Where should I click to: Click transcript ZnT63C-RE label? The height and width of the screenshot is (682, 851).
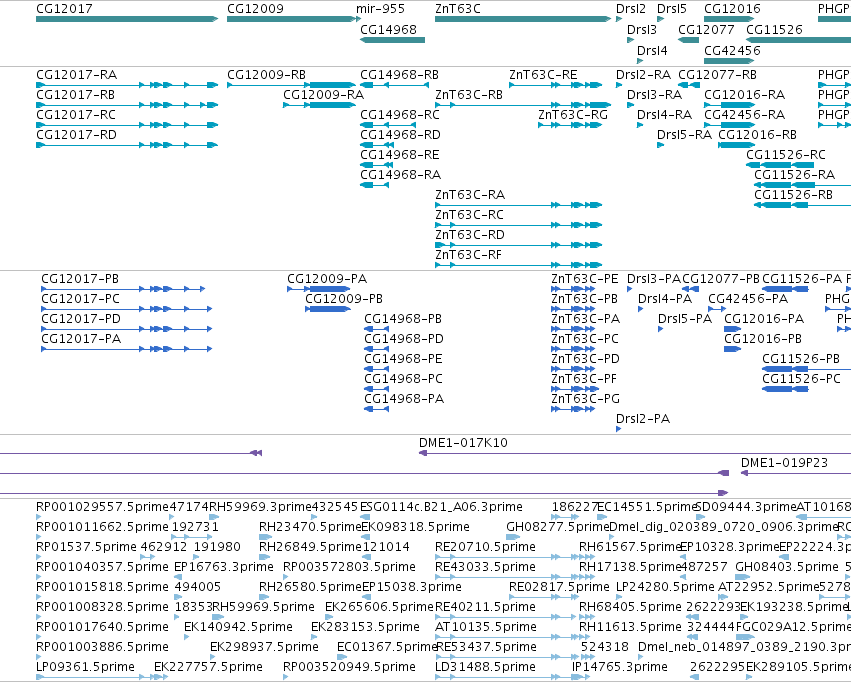(543, 74)
